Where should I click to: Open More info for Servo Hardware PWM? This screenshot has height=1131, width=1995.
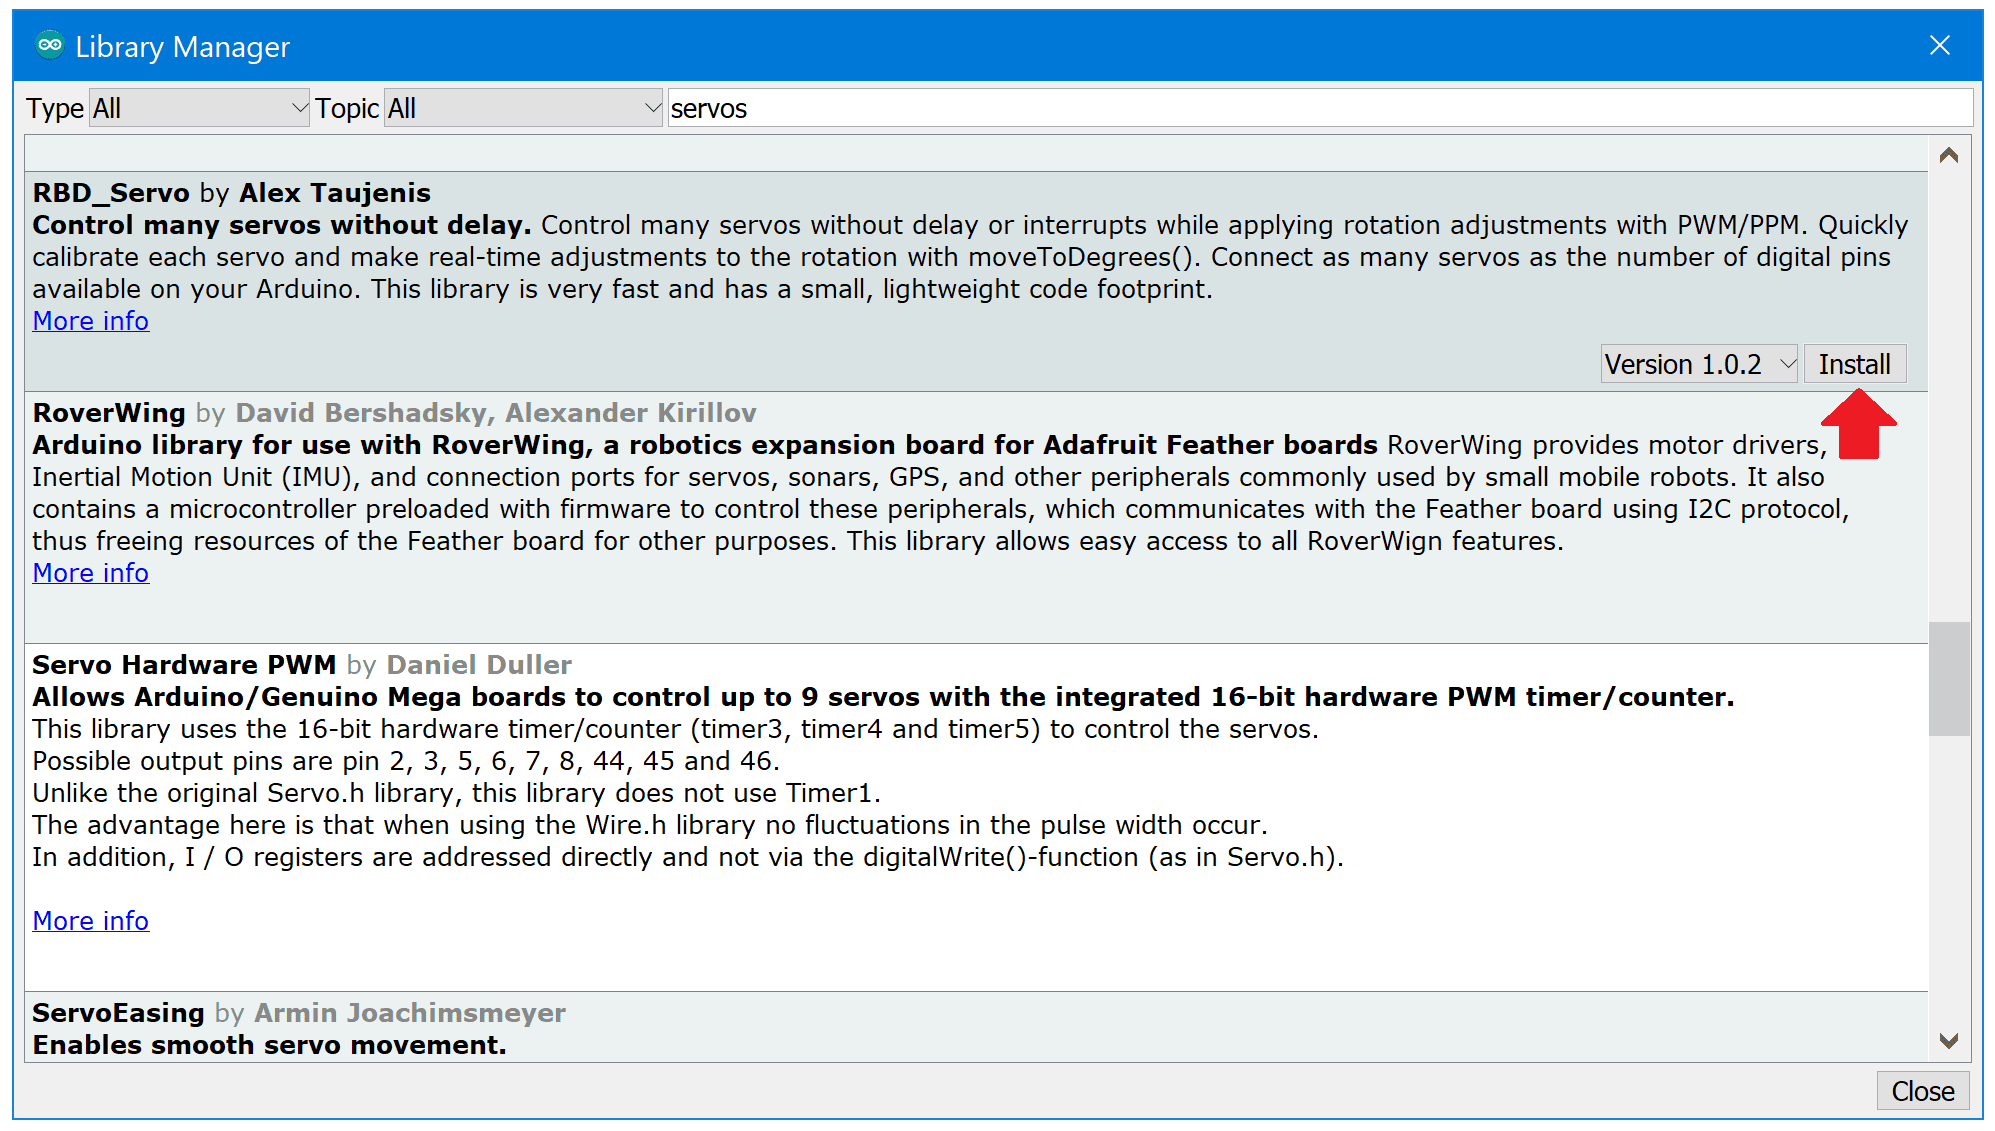(91, 921)
